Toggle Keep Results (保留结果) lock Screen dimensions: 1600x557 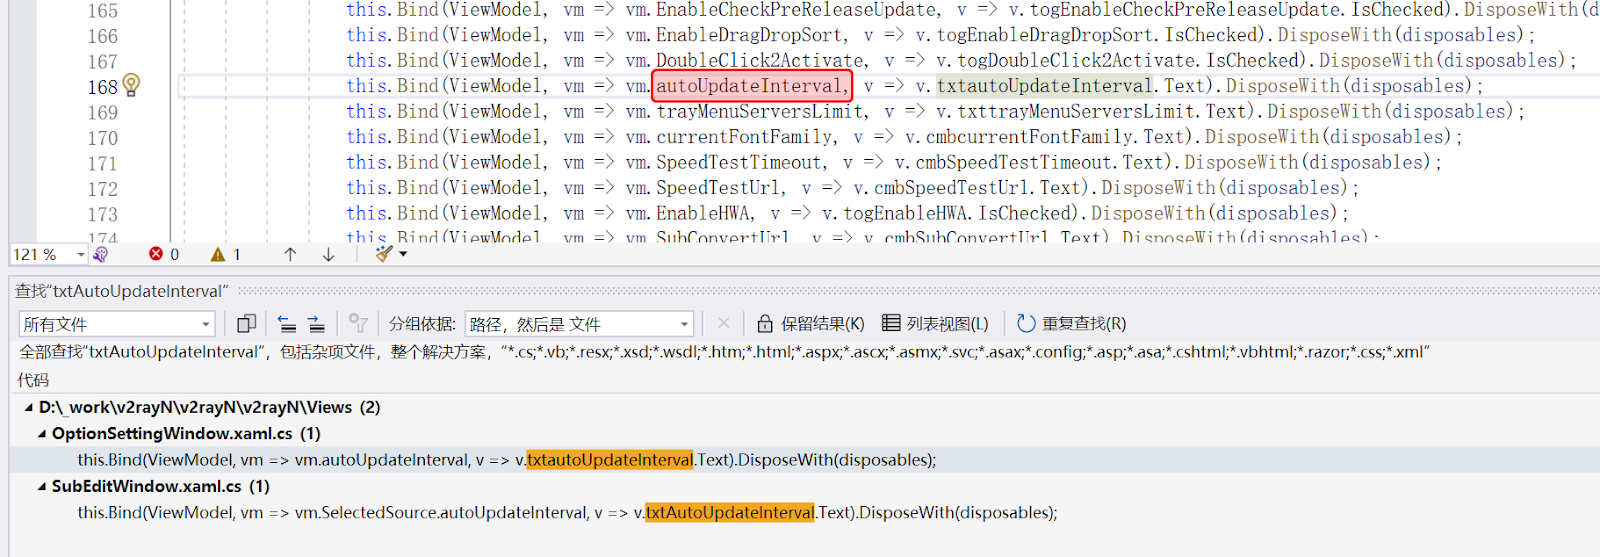(x=810, y=324)
